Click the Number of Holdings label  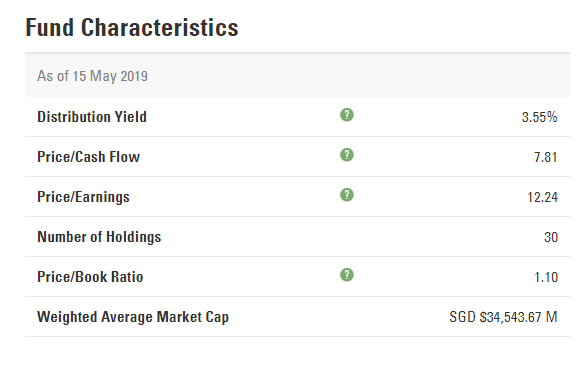[x=99, y=237]
